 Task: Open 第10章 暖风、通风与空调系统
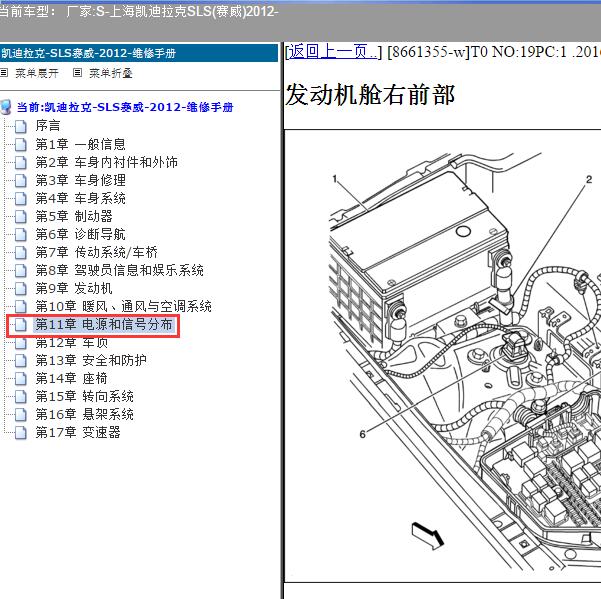[123, 306]
